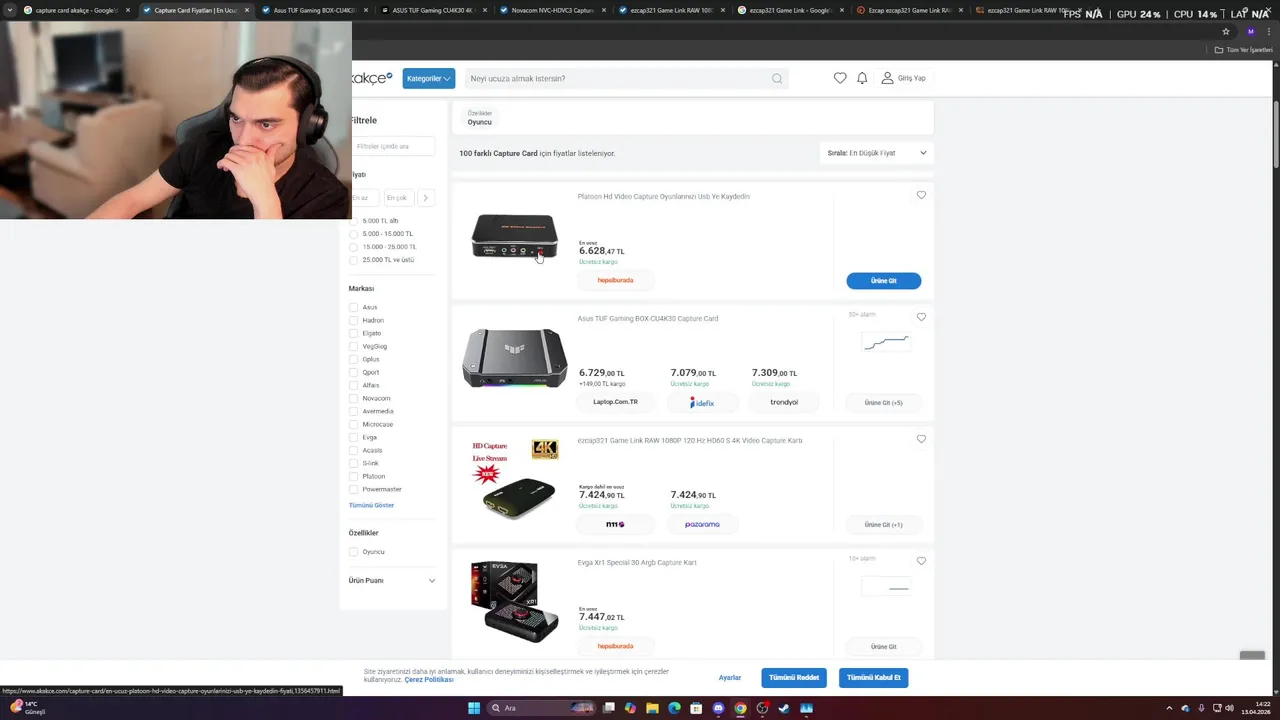Open the Sırala En Düşük Fiyat dropdown
Viewport: 1280px width, 720px height.
click(x=877, y=153)
